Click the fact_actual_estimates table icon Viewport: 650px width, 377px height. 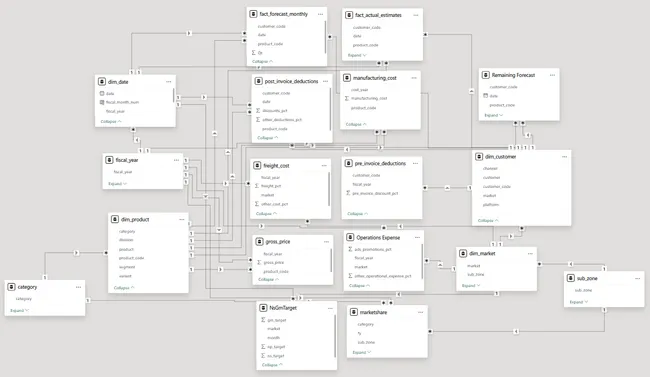pyautogui.click(x=349, y=15)
